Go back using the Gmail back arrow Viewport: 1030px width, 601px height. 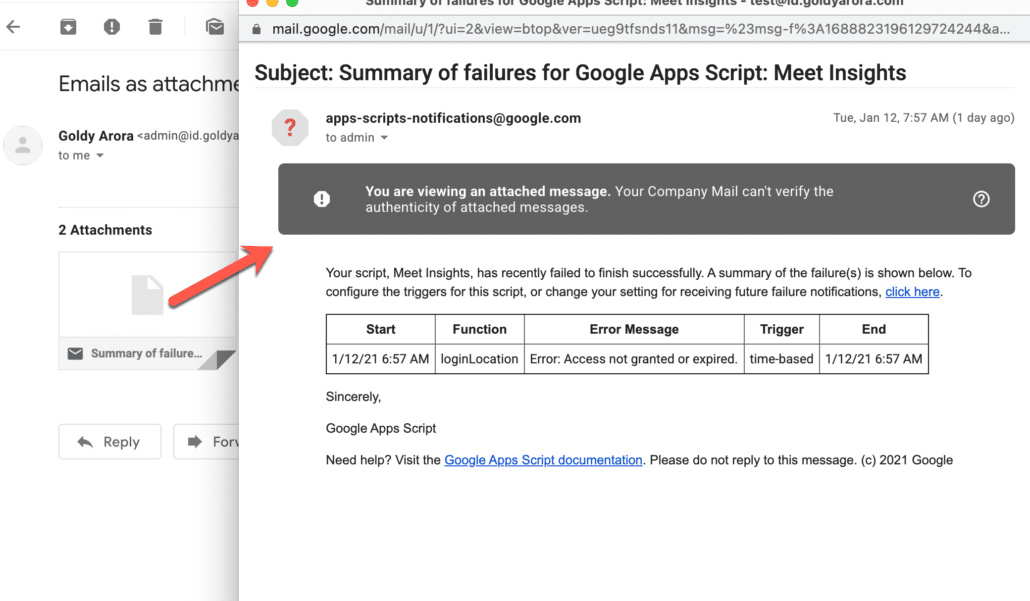[x=13, y=27]
